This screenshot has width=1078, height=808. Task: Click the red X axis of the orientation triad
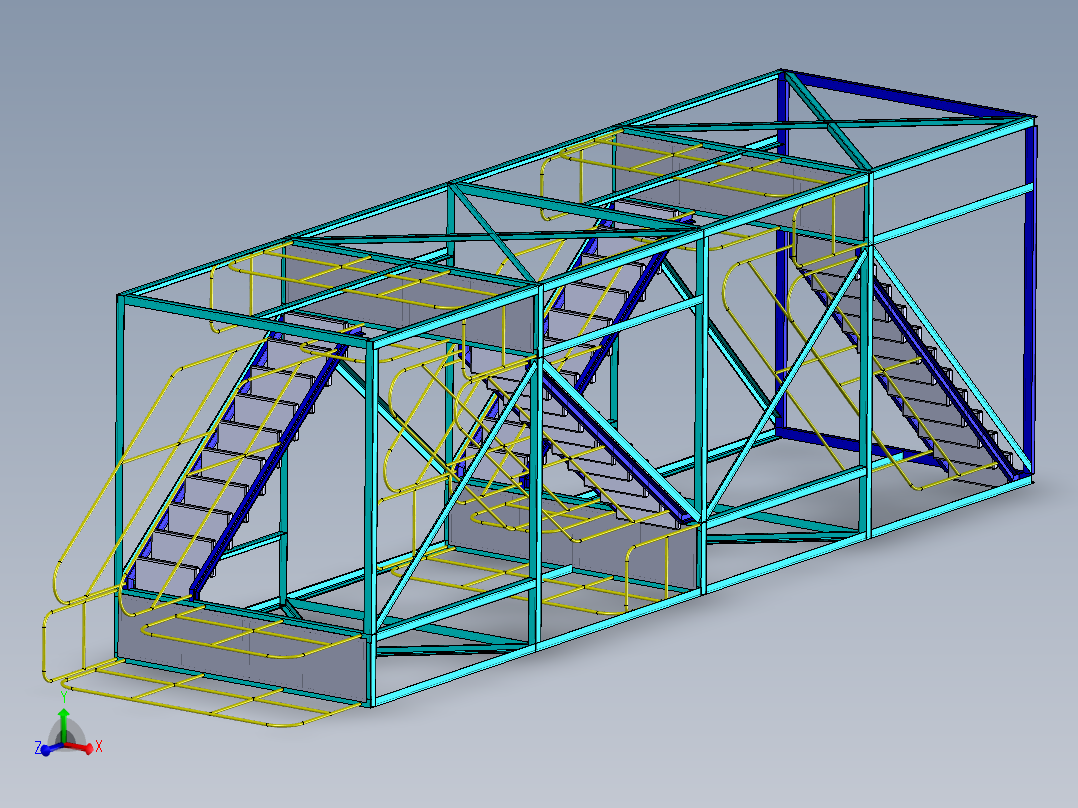coord(80,747)
